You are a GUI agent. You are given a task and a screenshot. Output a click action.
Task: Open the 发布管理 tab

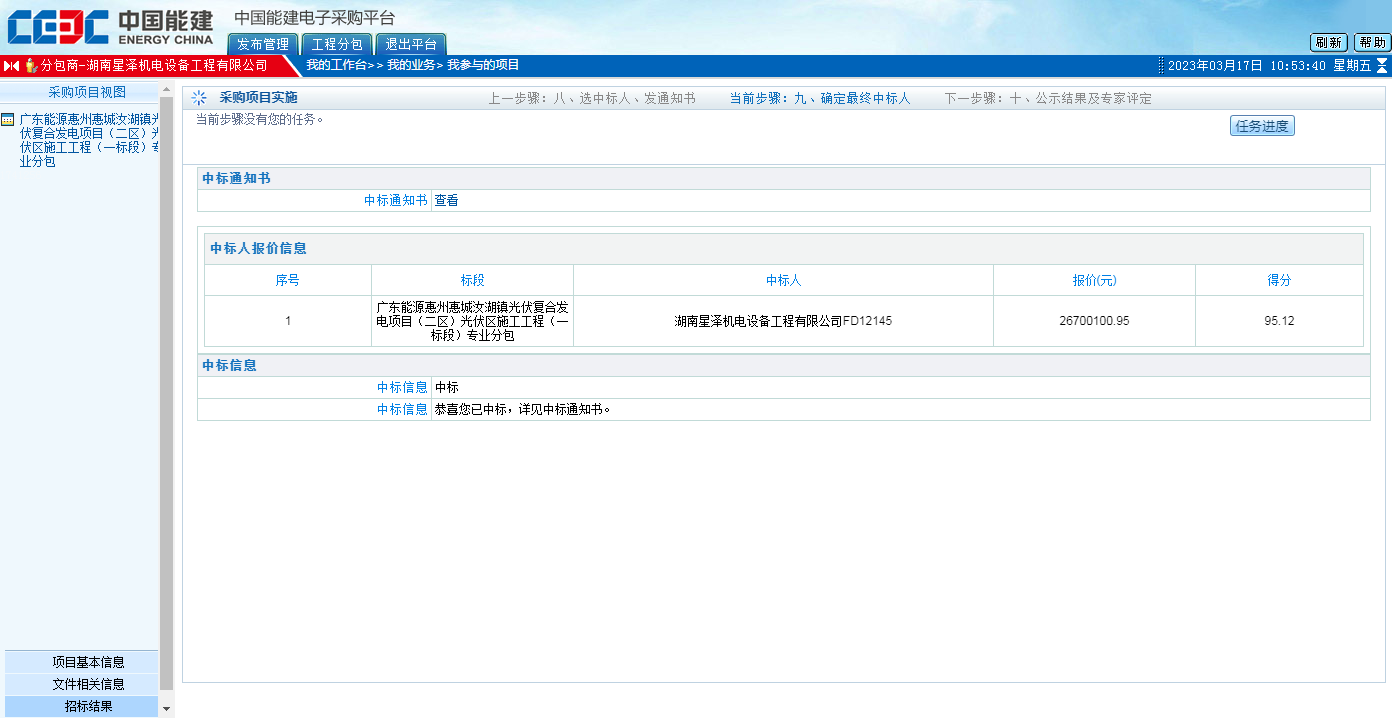coord(263,45)
